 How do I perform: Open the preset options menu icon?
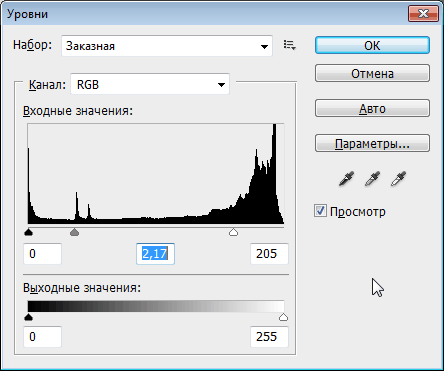coord(289,45)
